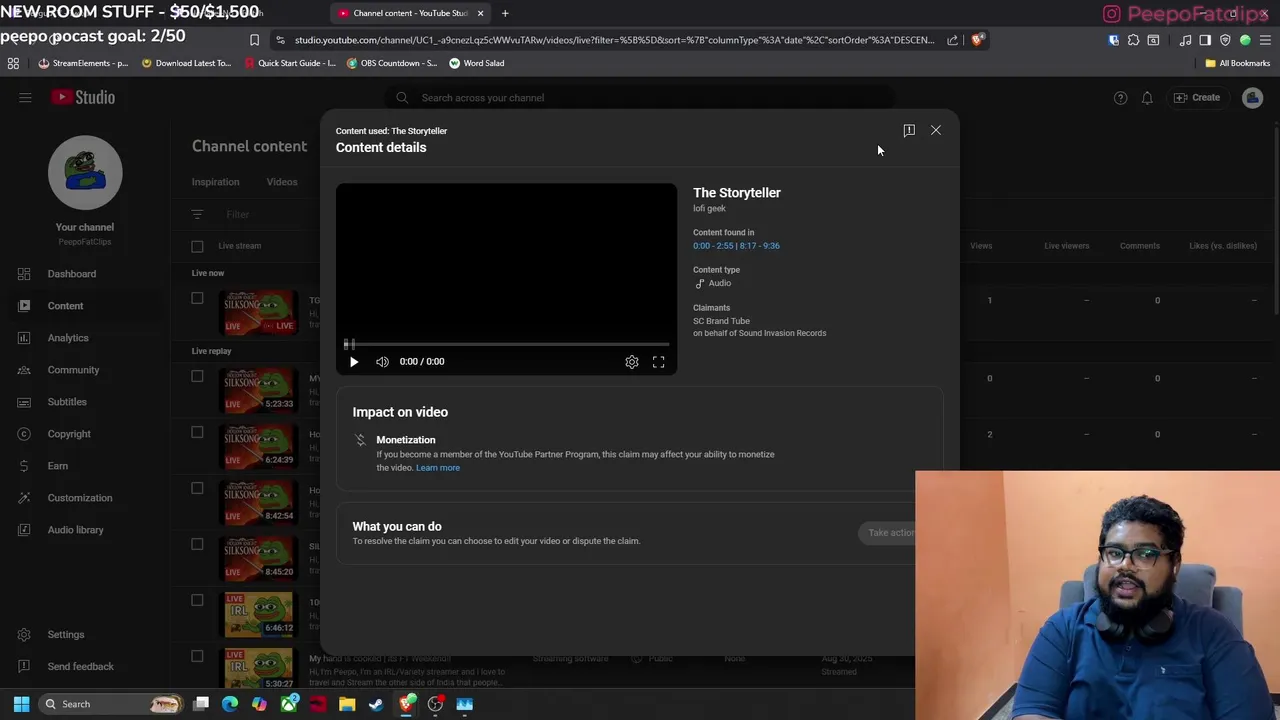Open Content in the sidebar
The width and height of the screenshot is (1280, 720).
65,306
